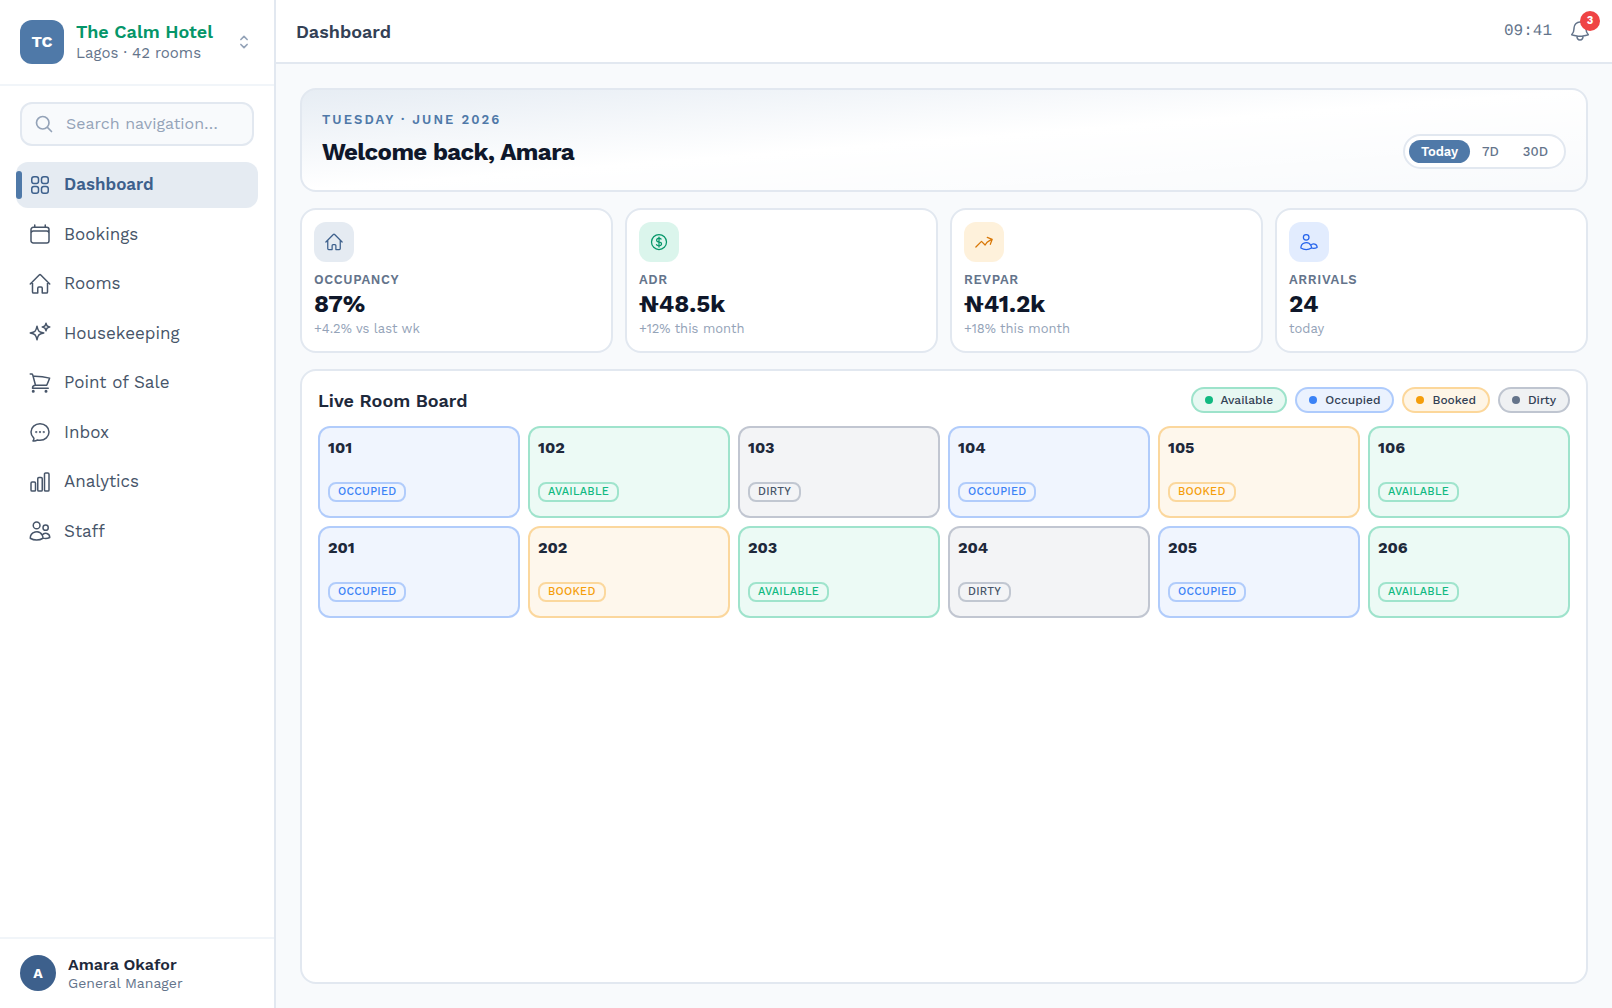Open room 105 card
The height and width of the screenshot is (1008, 1612).
click(1259, 472)
